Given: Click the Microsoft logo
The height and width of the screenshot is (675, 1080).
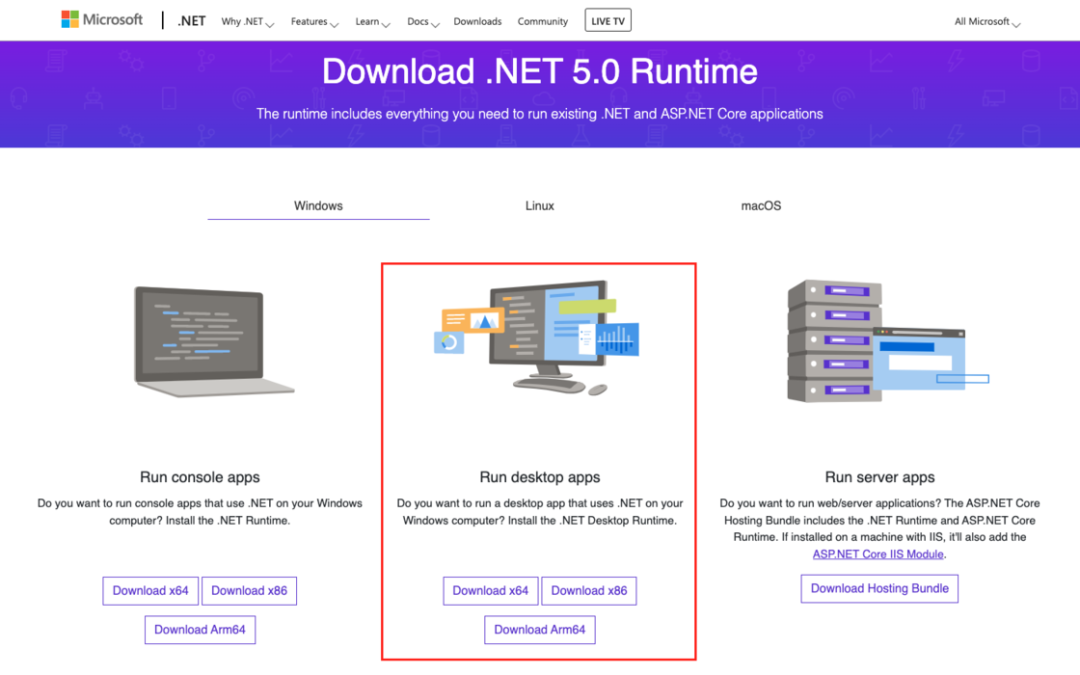Looking at the screenshot, I should tap(102, 20).
